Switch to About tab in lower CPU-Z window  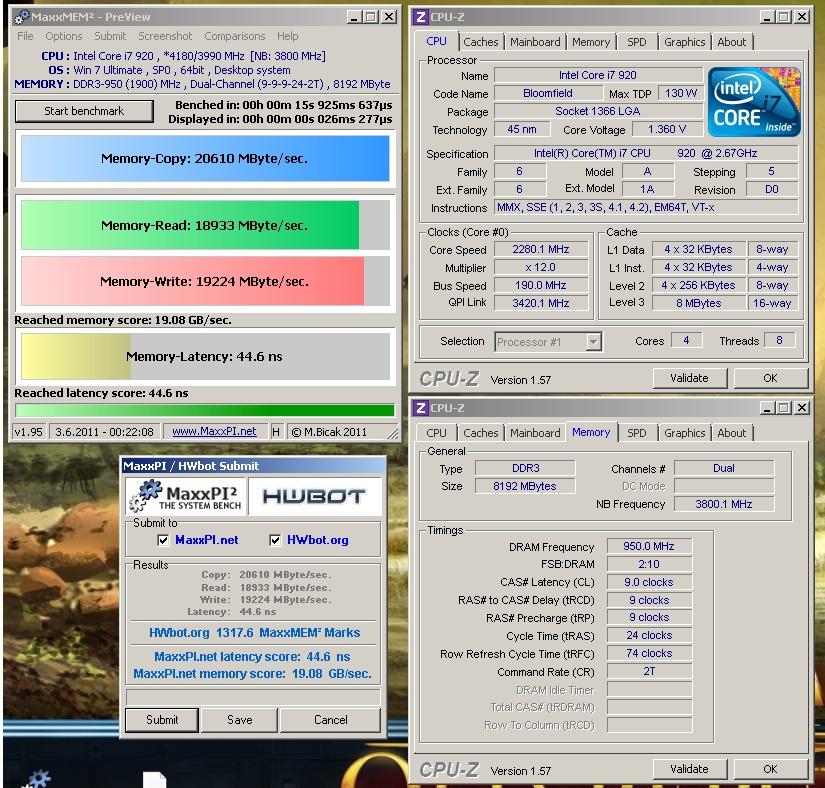pos(732,433)
